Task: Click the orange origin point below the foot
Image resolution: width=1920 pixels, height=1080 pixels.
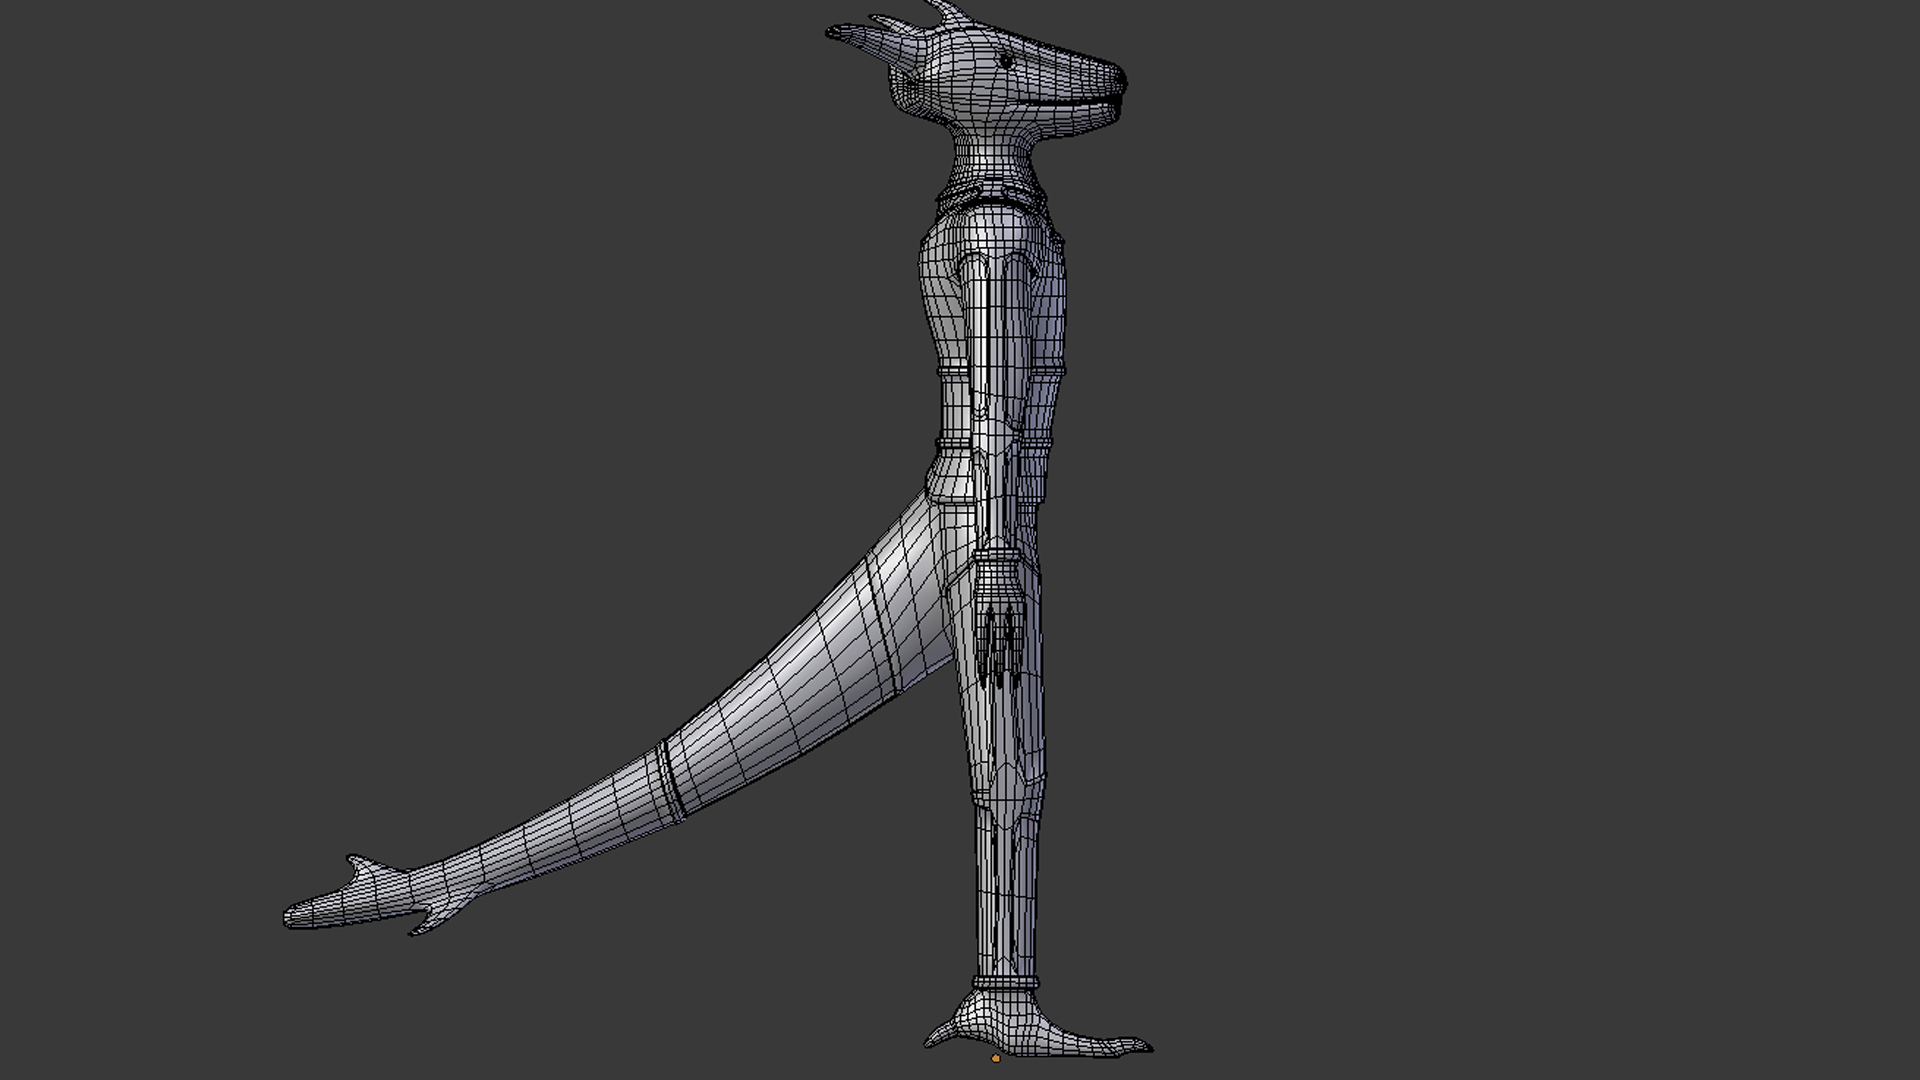Action: (x=995, y=1058)
